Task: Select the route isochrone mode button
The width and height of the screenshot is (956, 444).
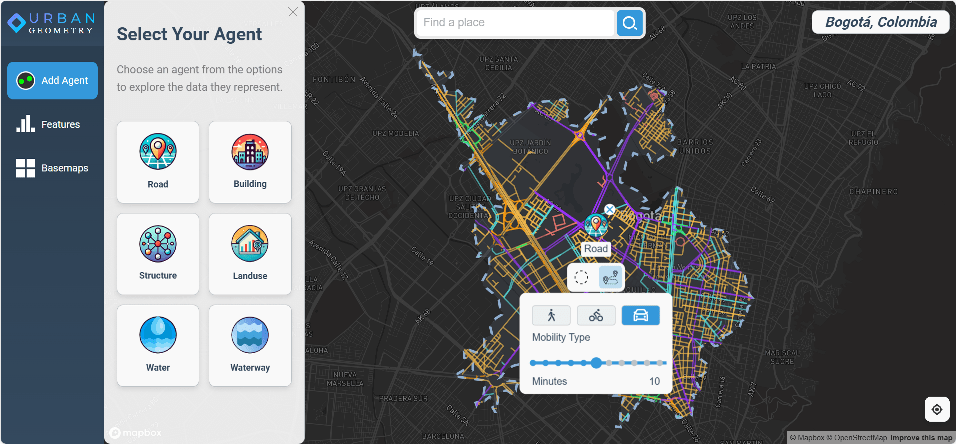Action: coord(610,278)
